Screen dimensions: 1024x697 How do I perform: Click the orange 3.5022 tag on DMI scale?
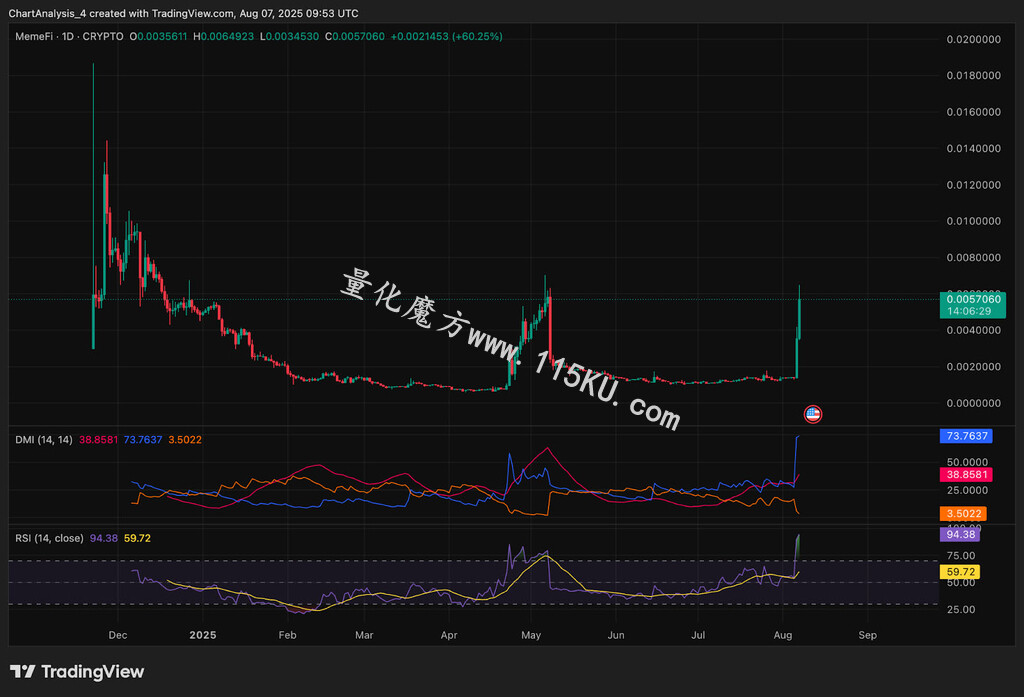pos(963,513)
